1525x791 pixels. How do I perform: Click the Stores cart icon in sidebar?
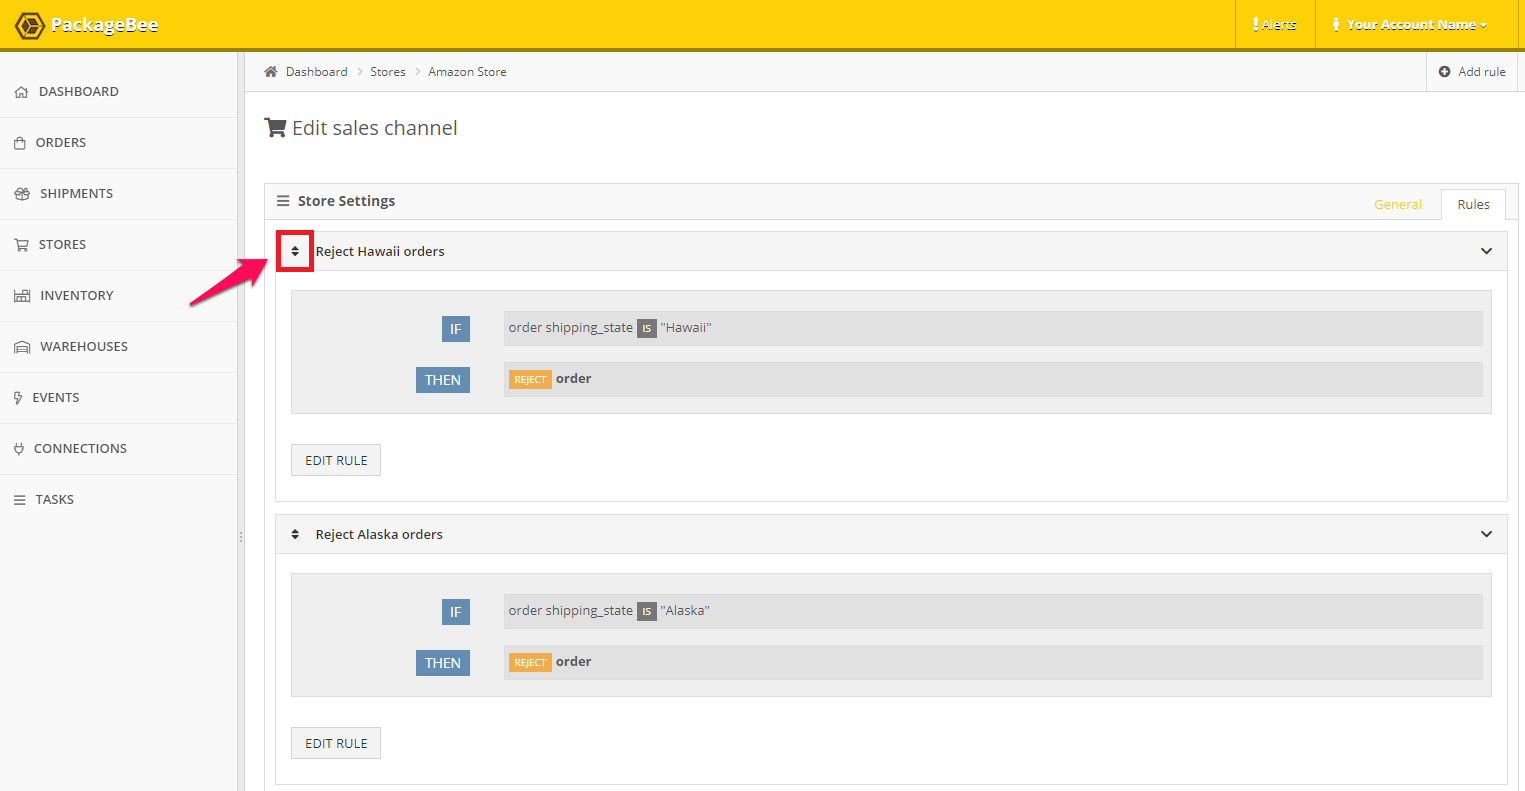21,245
